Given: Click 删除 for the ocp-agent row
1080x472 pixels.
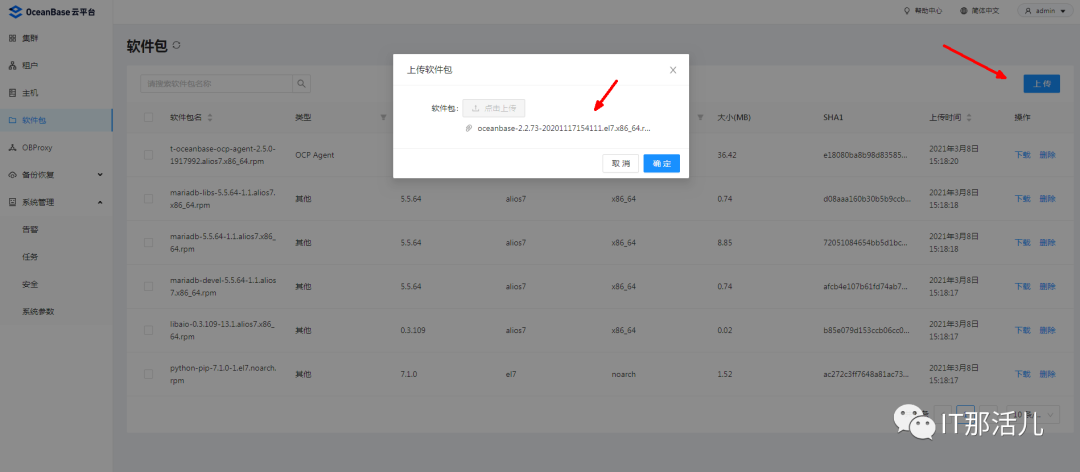Looking at the screenshot, I should click(1047, 155).
